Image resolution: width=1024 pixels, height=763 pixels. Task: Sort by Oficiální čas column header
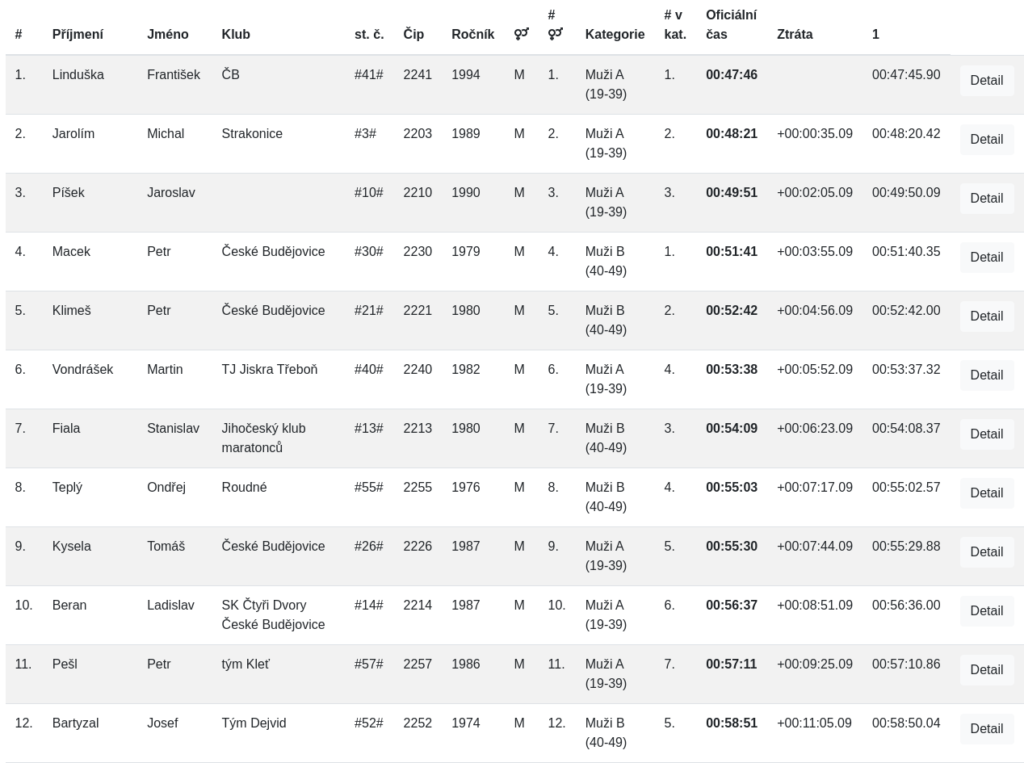[x=731, y=24]
